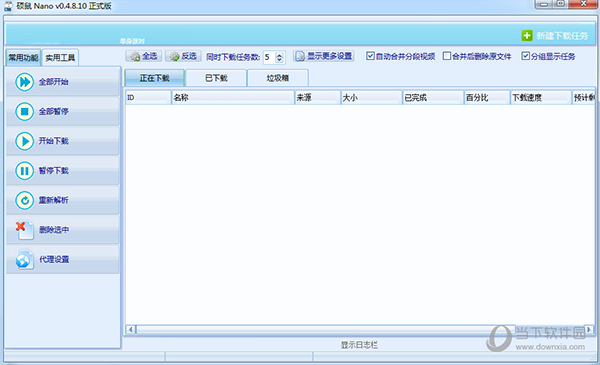Click the 删除选中 delete document icon
600x365 pixels.
[x=24, y=230]
